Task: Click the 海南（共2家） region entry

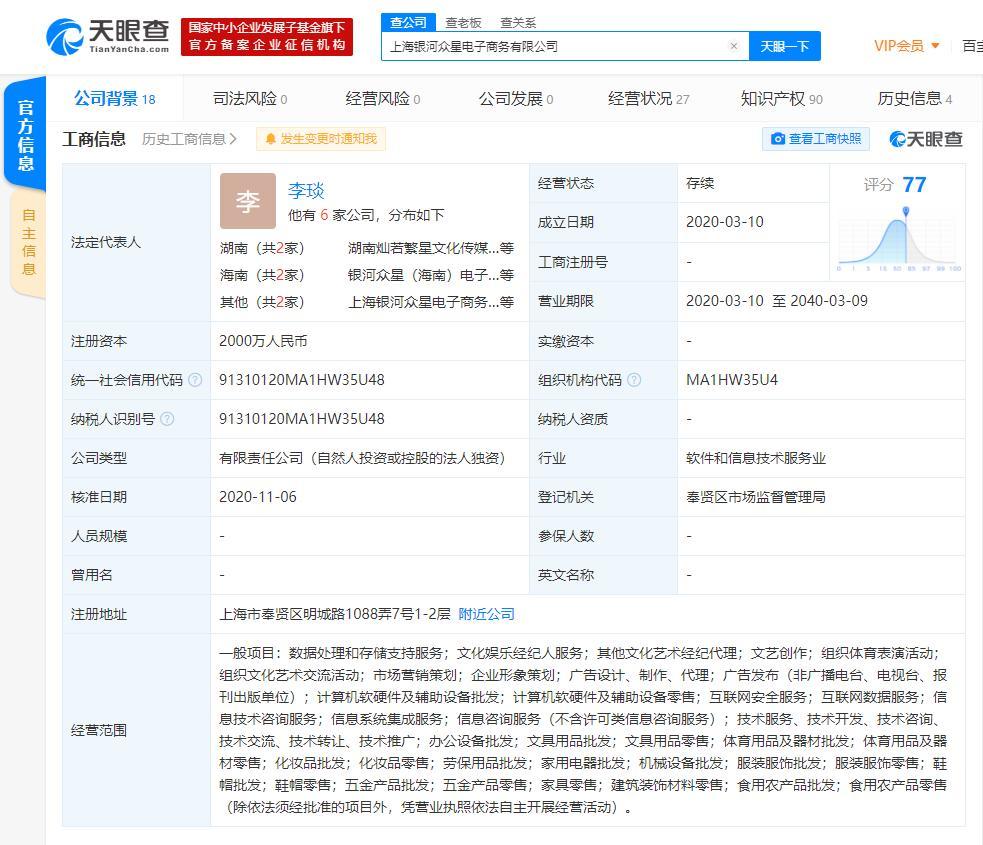Action: [262, 275]
